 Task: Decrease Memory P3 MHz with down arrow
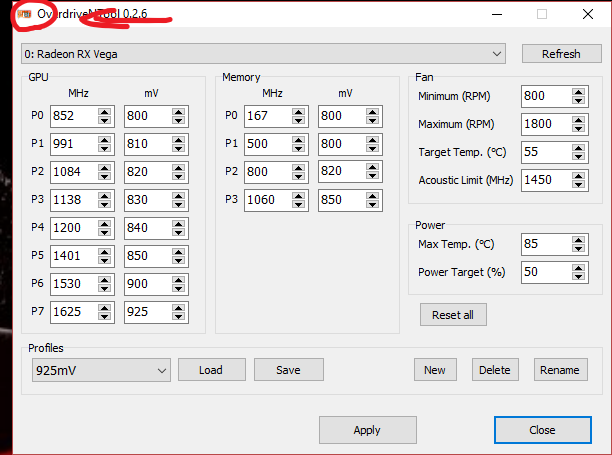click(298, 204)
